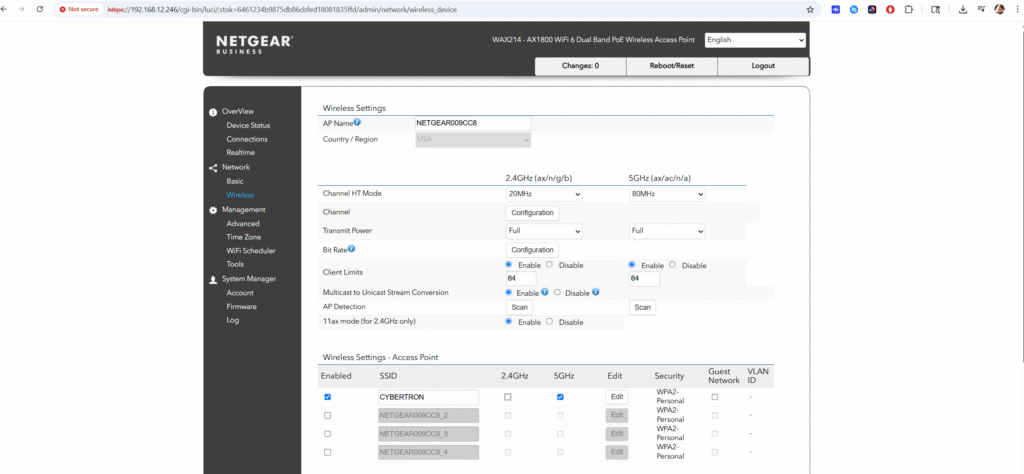Open the Extensions puzzle piece menu

(908, 10)
